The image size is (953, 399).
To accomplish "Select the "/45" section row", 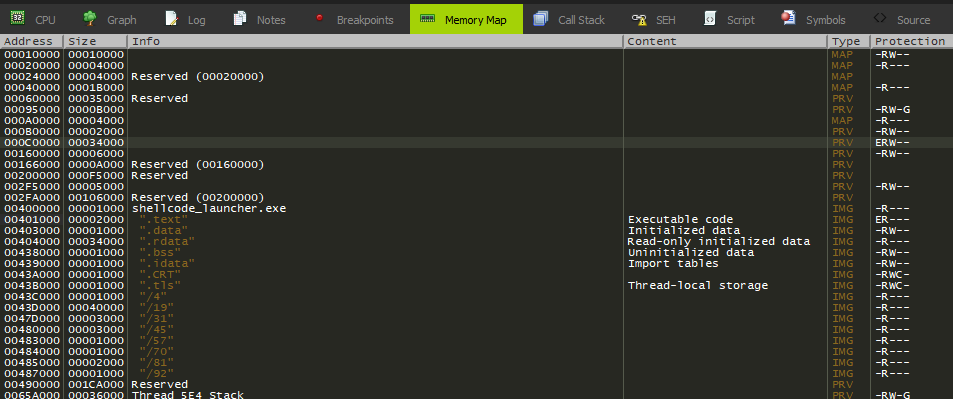I will [476, 330].
